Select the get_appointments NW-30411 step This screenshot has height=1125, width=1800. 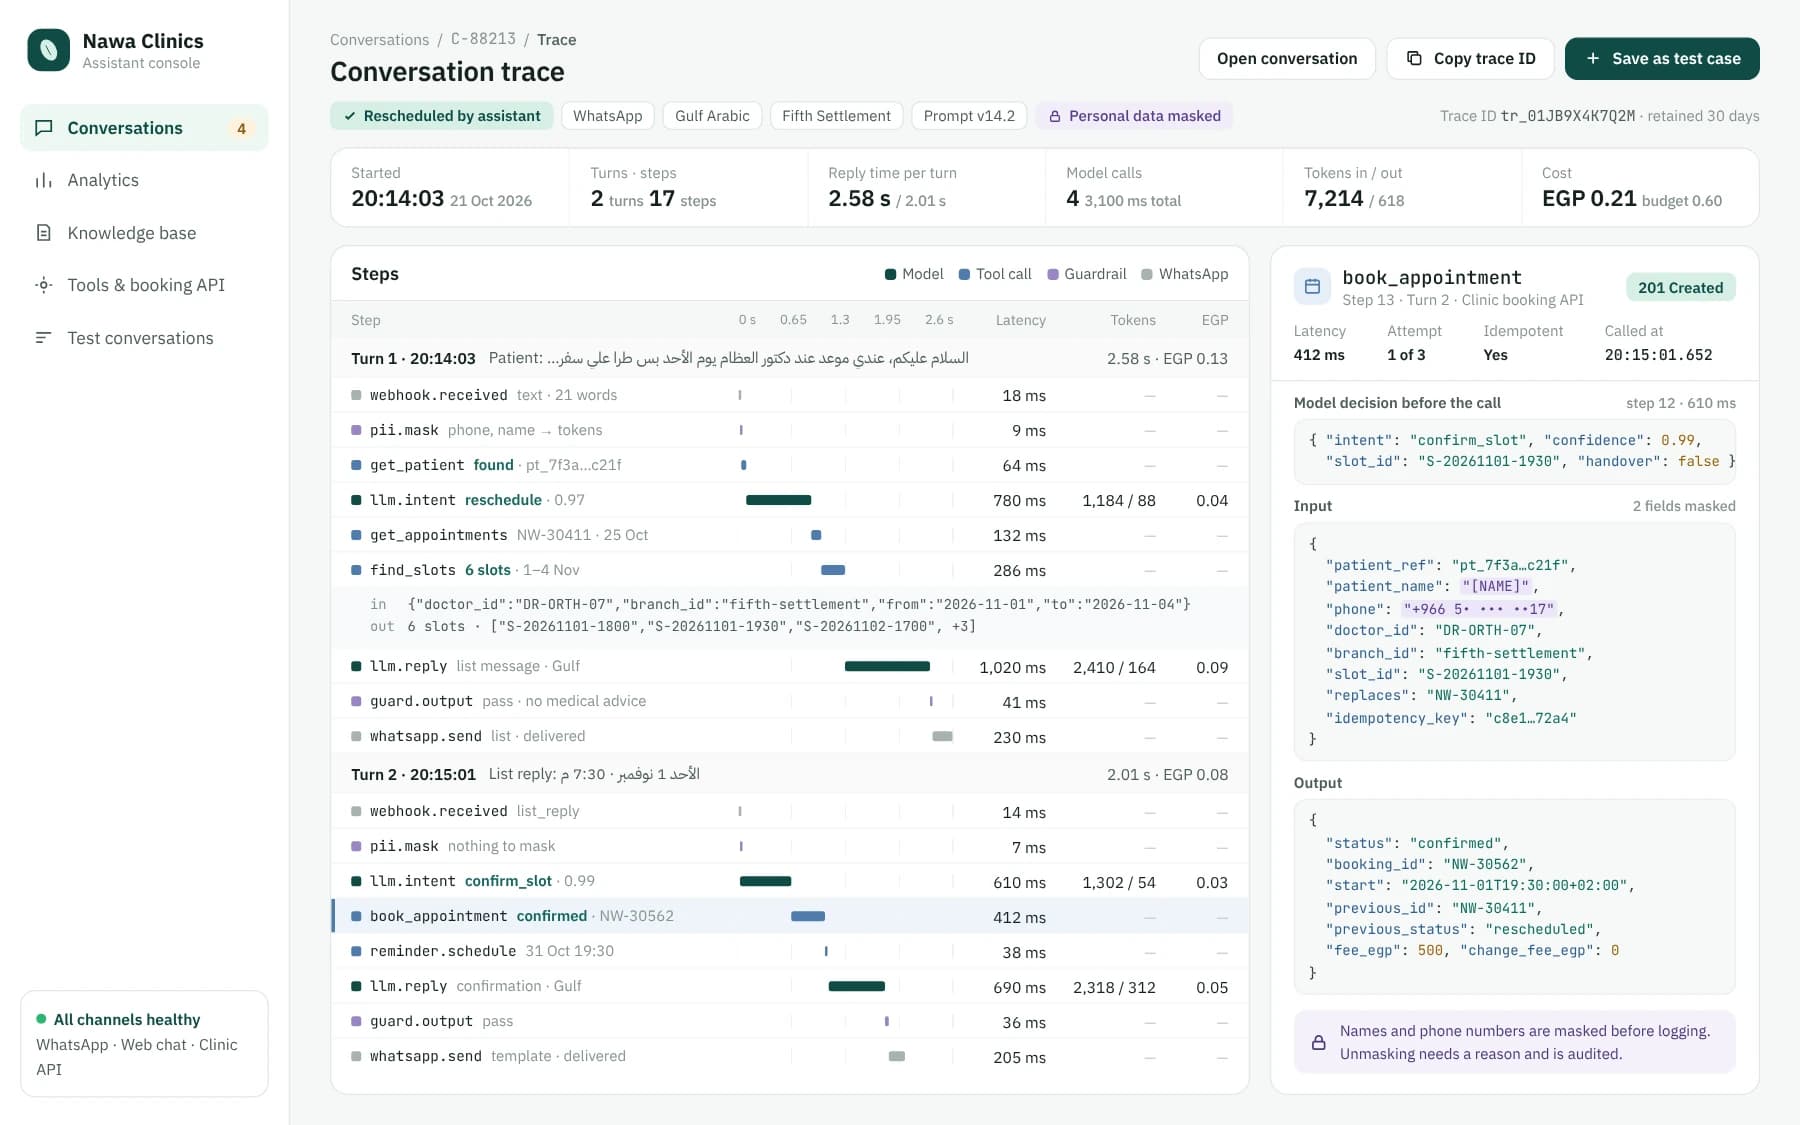[x=790, y=535]
